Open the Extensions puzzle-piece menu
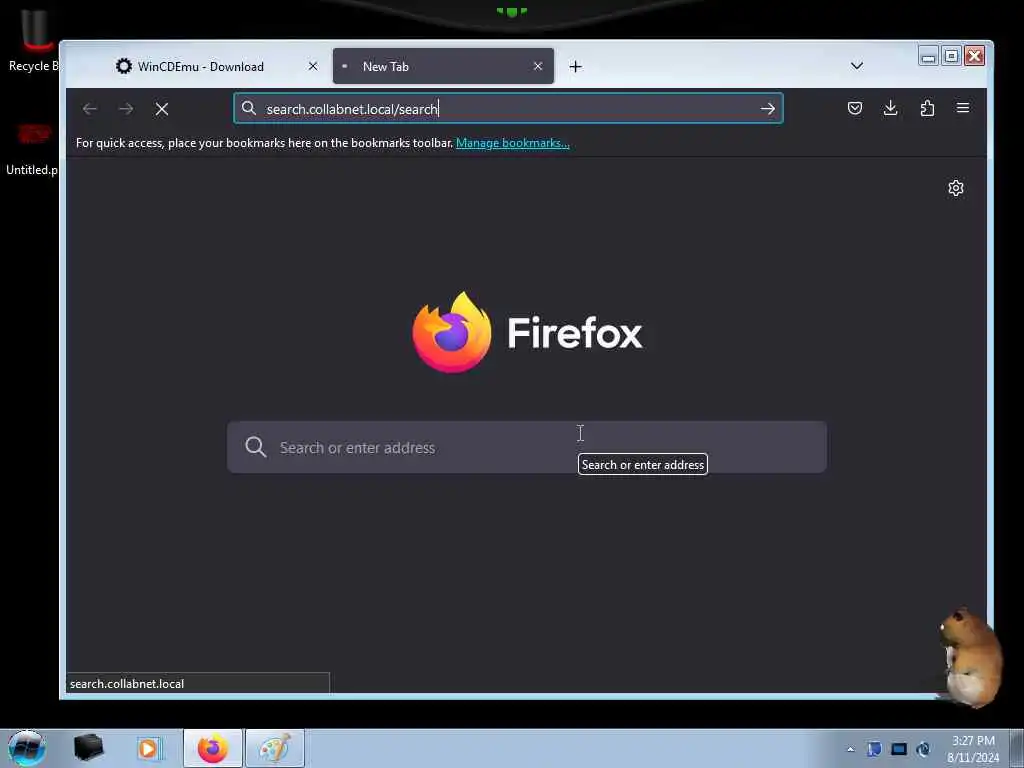 (927, 108)
